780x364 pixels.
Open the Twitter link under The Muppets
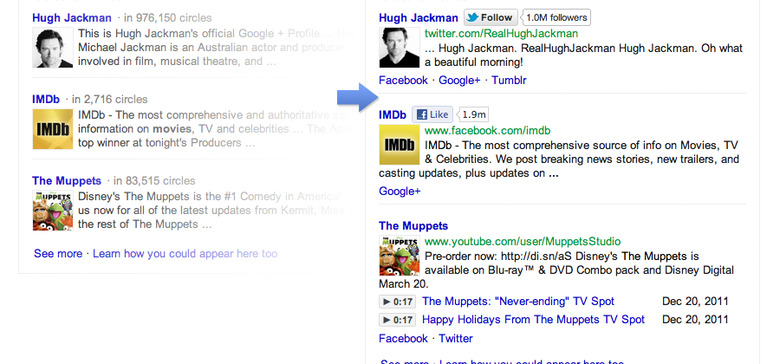[x=456, y=339]
